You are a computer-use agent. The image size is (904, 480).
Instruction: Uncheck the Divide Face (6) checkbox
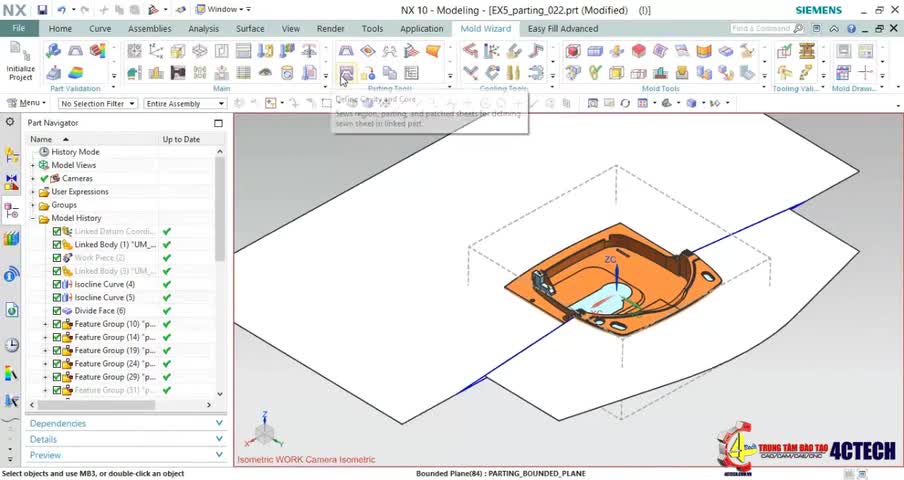tap(56, 311)
